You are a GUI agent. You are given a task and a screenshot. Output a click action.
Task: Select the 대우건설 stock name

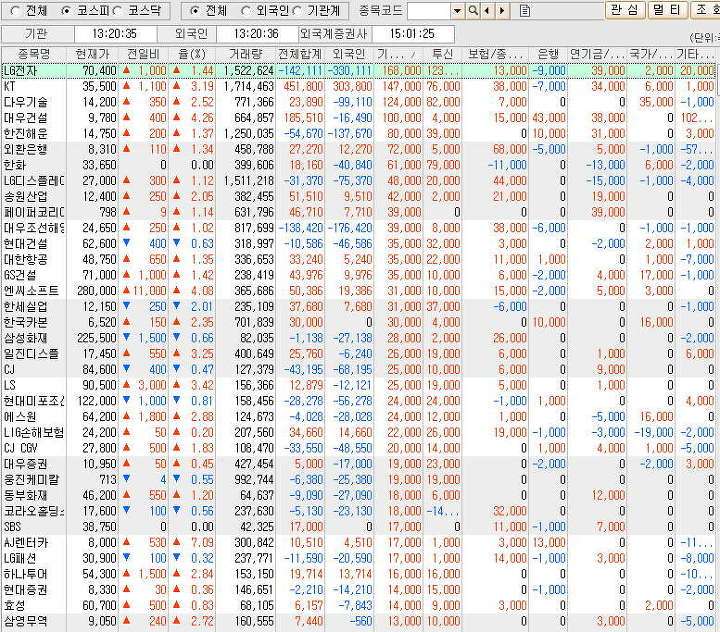[x=26, y=118]
